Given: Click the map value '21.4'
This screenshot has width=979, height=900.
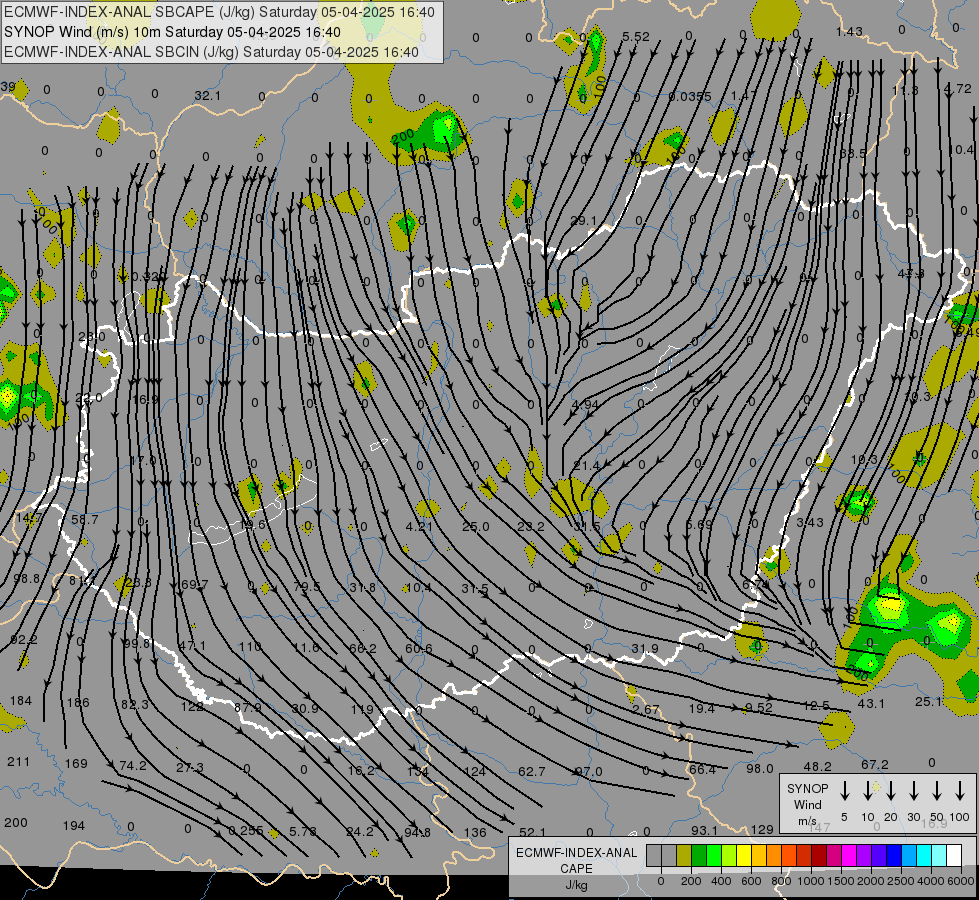Looking at the screenshot, I should click(586, 465).
